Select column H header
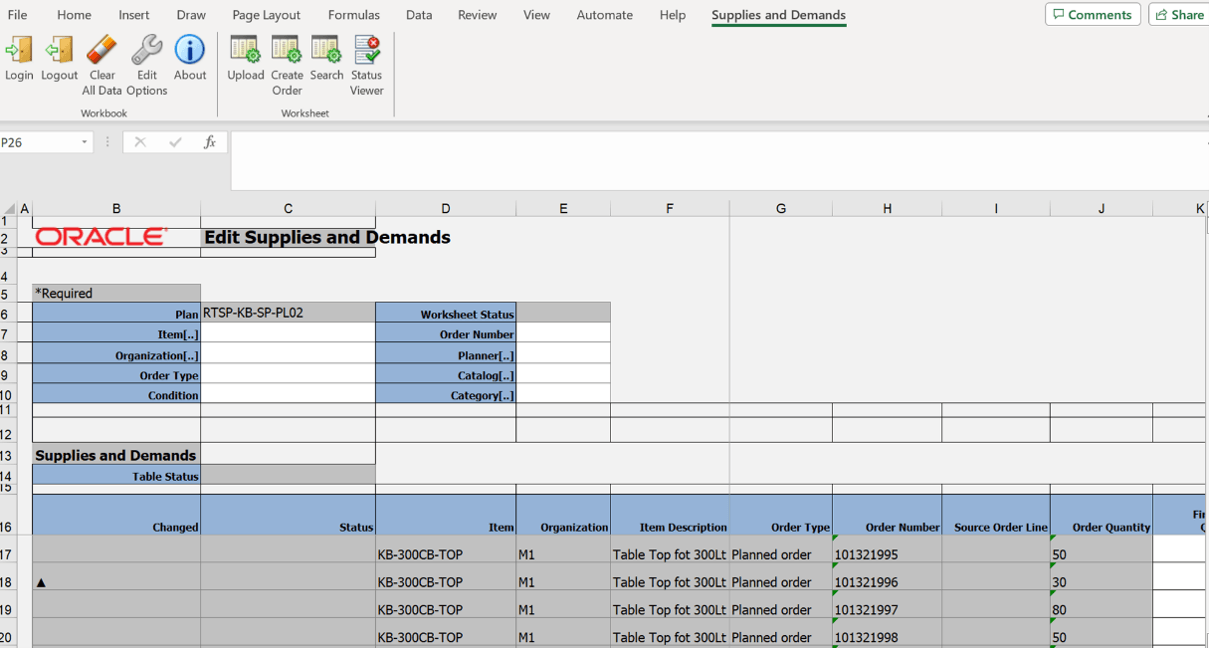1209x648 pixels. coord(887,208)
